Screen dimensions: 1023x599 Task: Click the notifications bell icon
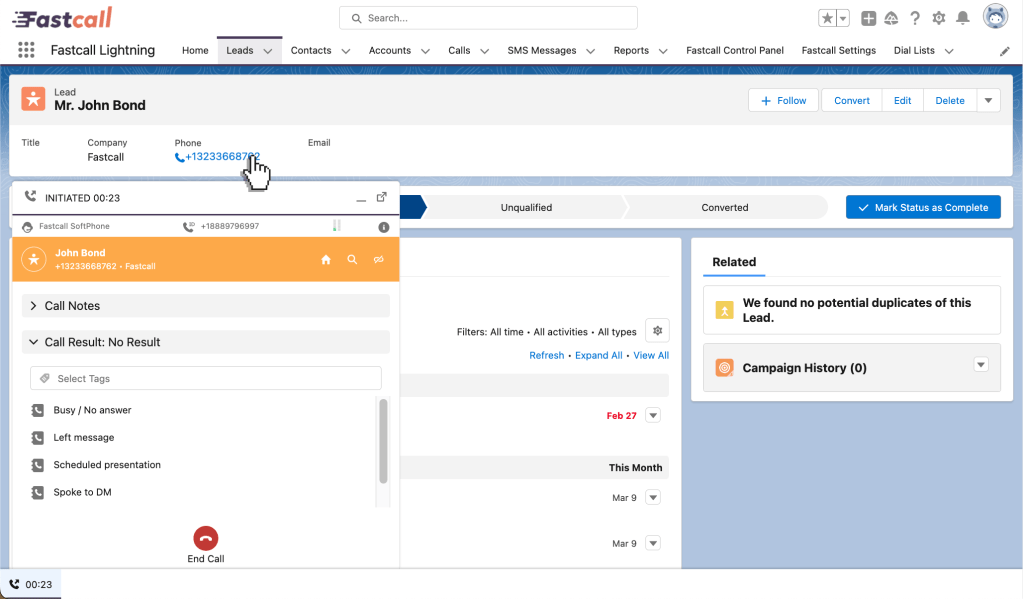coord(963,18)
